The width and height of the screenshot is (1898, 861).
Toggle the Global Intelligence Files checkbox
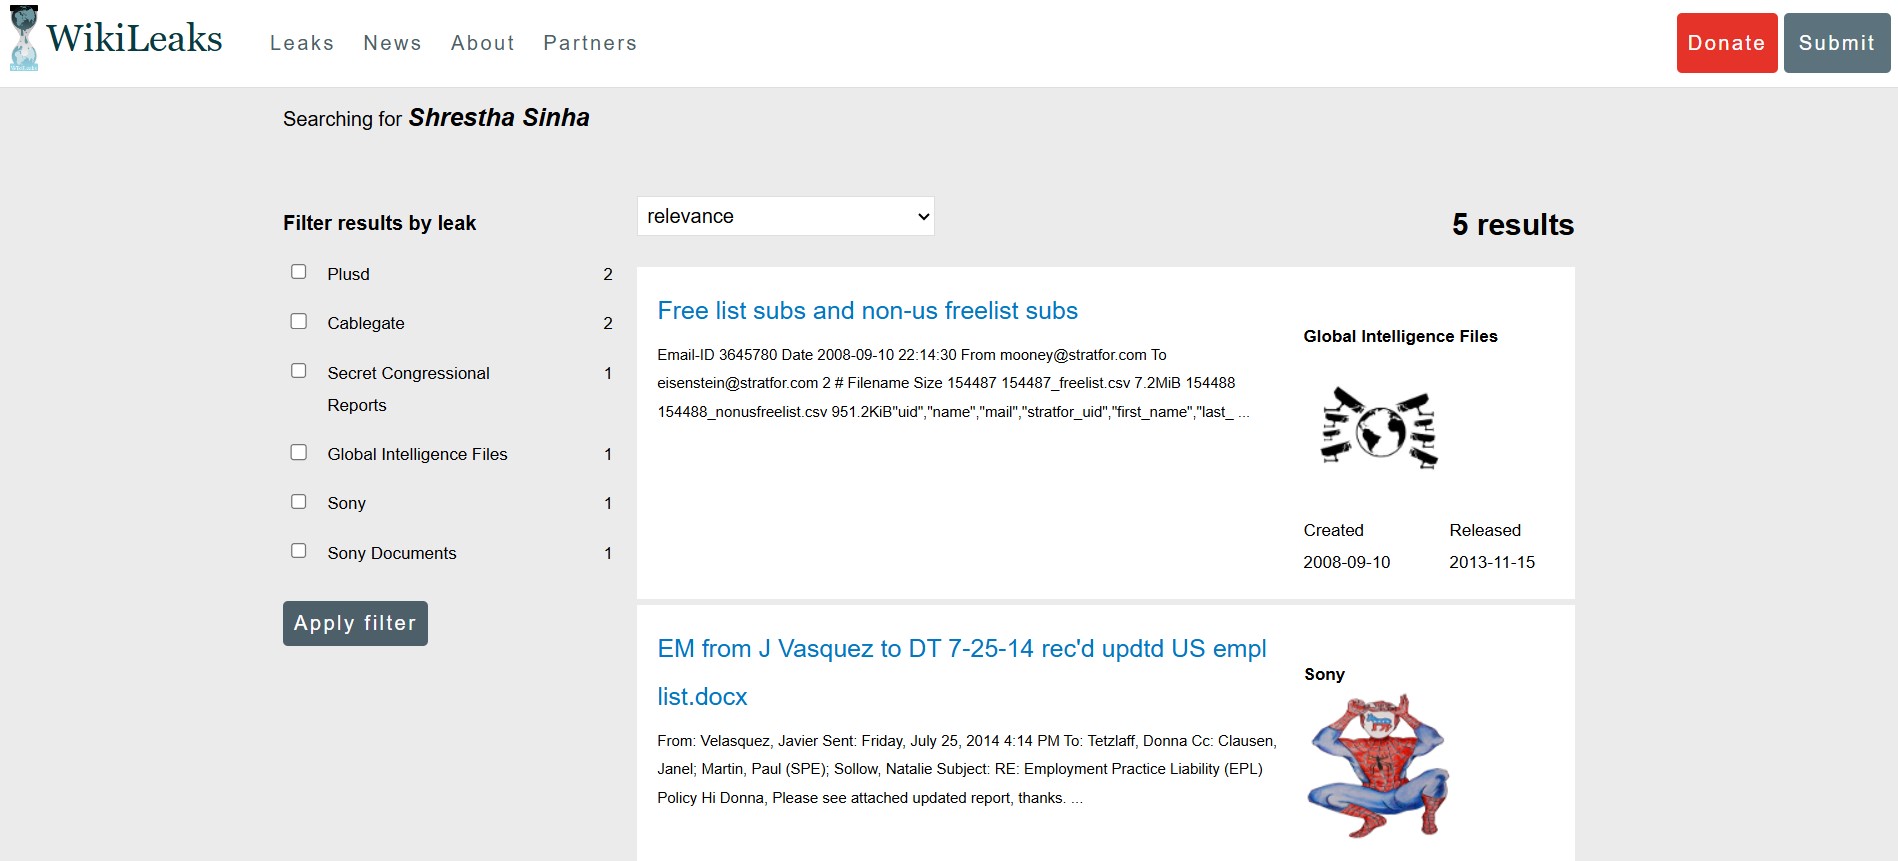[x=298, y=452]
